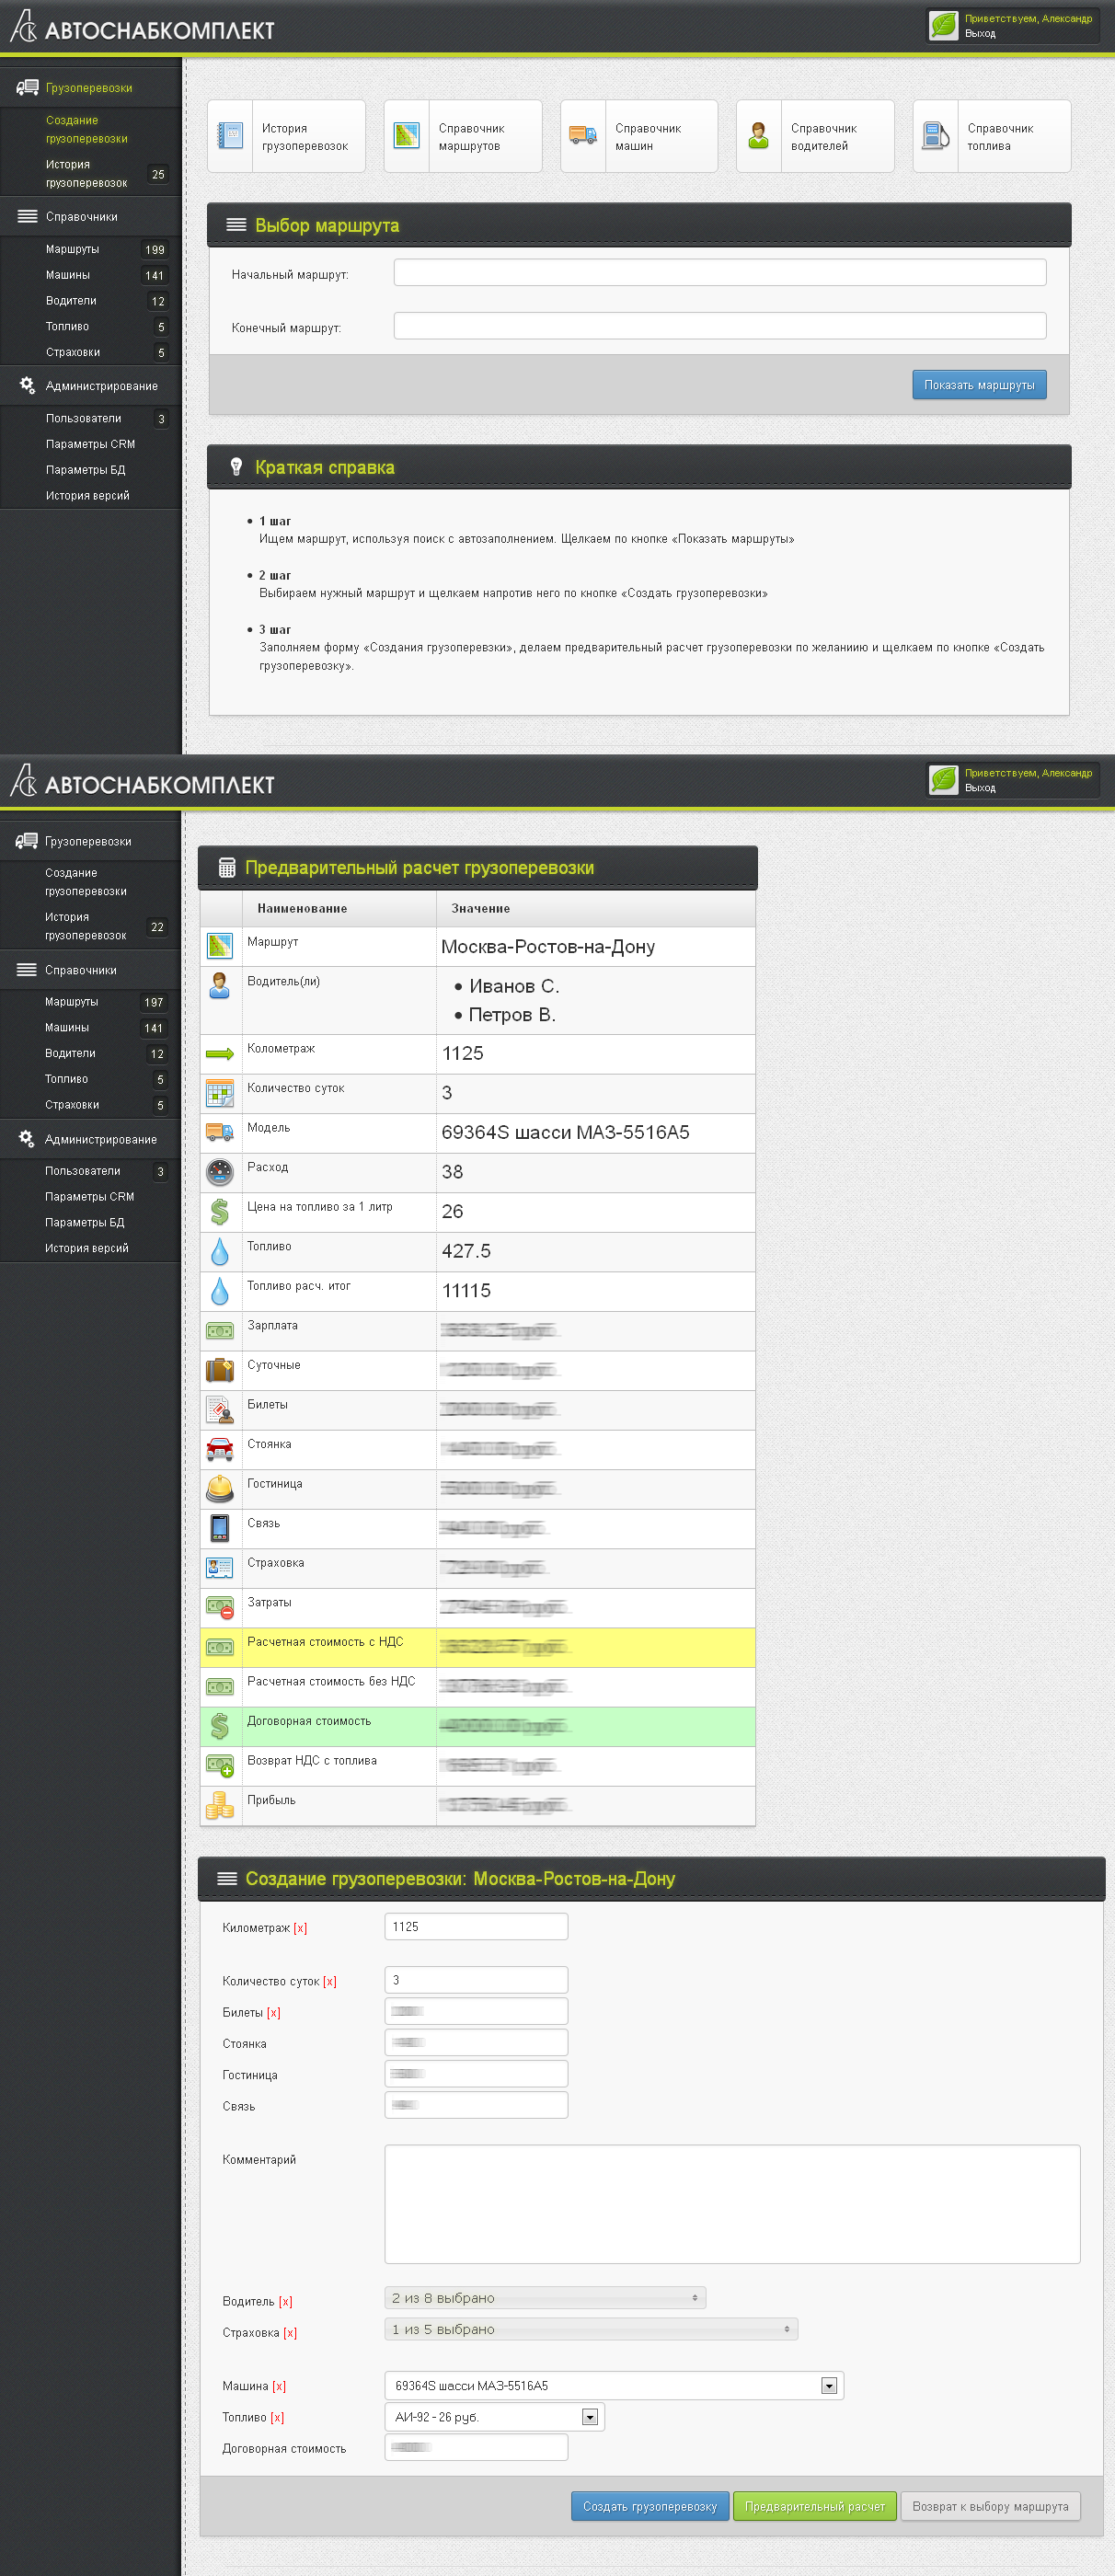This screenshot has width=1115, height=2576.
Task: Open Параметры CRM in the top sidebar
Action: (90, 444)
